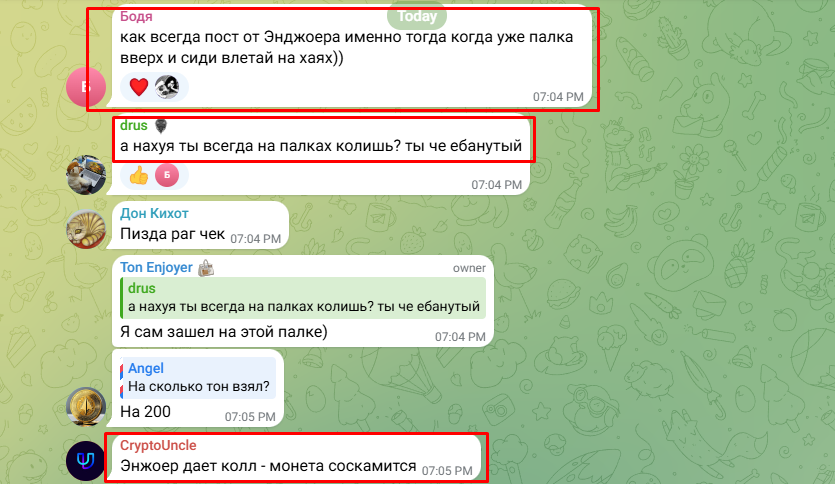This screenshot has height=484, width=835.
Task: Open CryptoUncle's dark logo avatar
Action: click(85, 461)
